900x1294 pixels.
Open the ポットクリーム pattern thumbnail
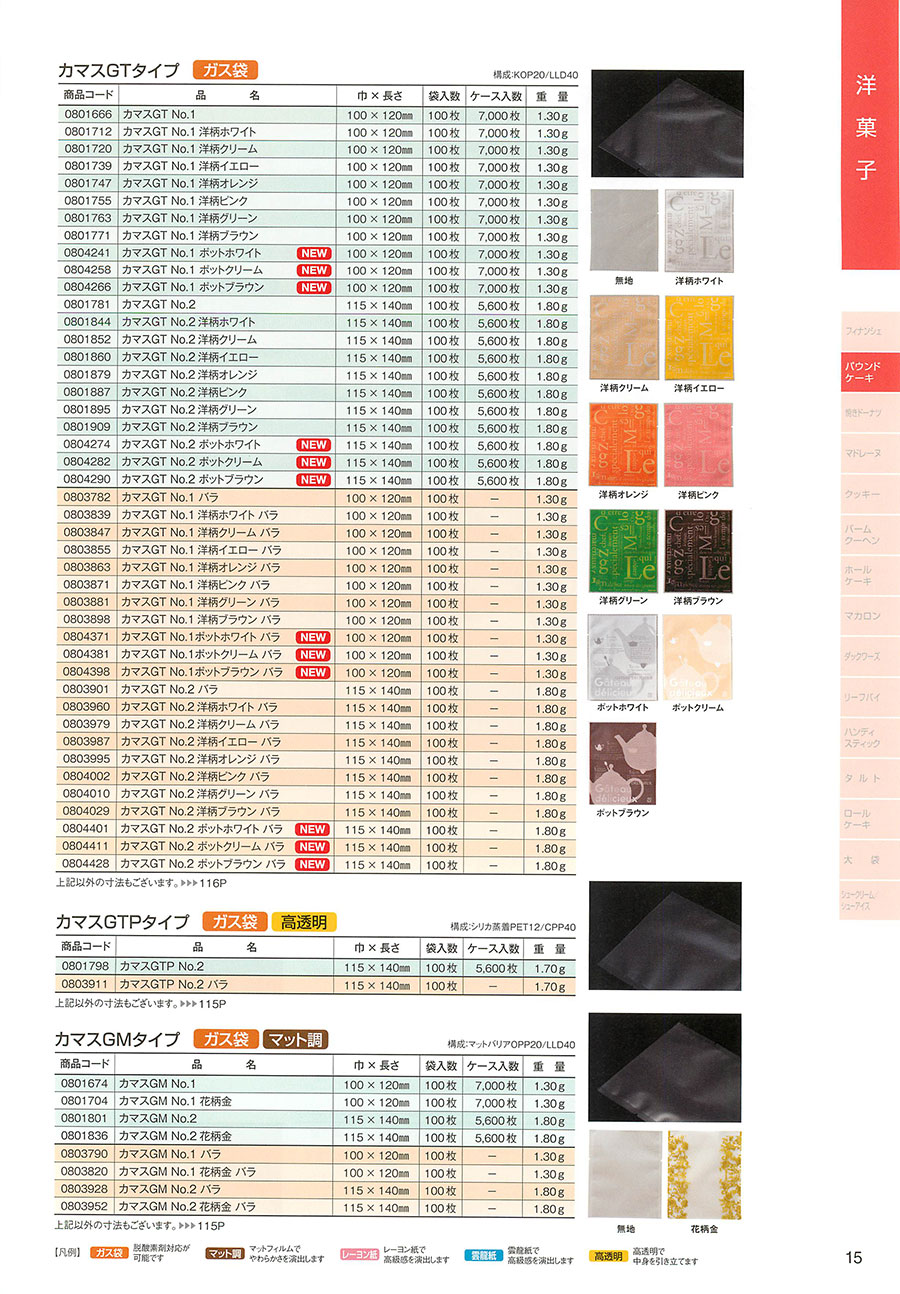pos(698,656)
